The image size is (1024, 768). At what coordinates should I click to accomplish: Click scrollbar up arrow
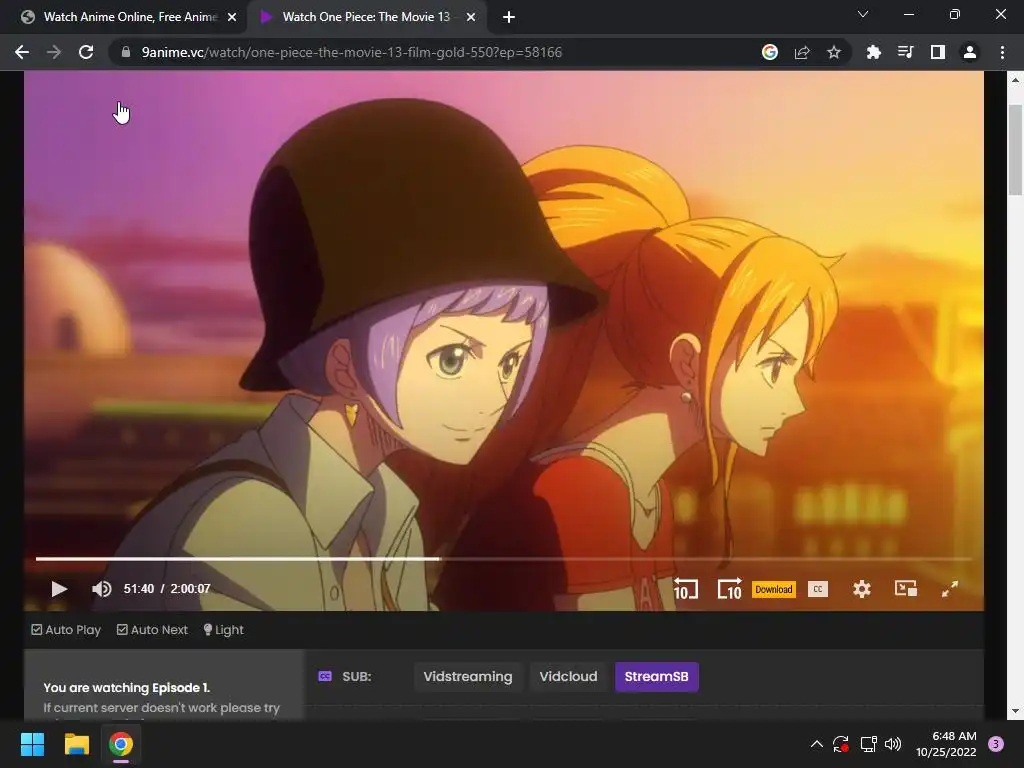1015,80
